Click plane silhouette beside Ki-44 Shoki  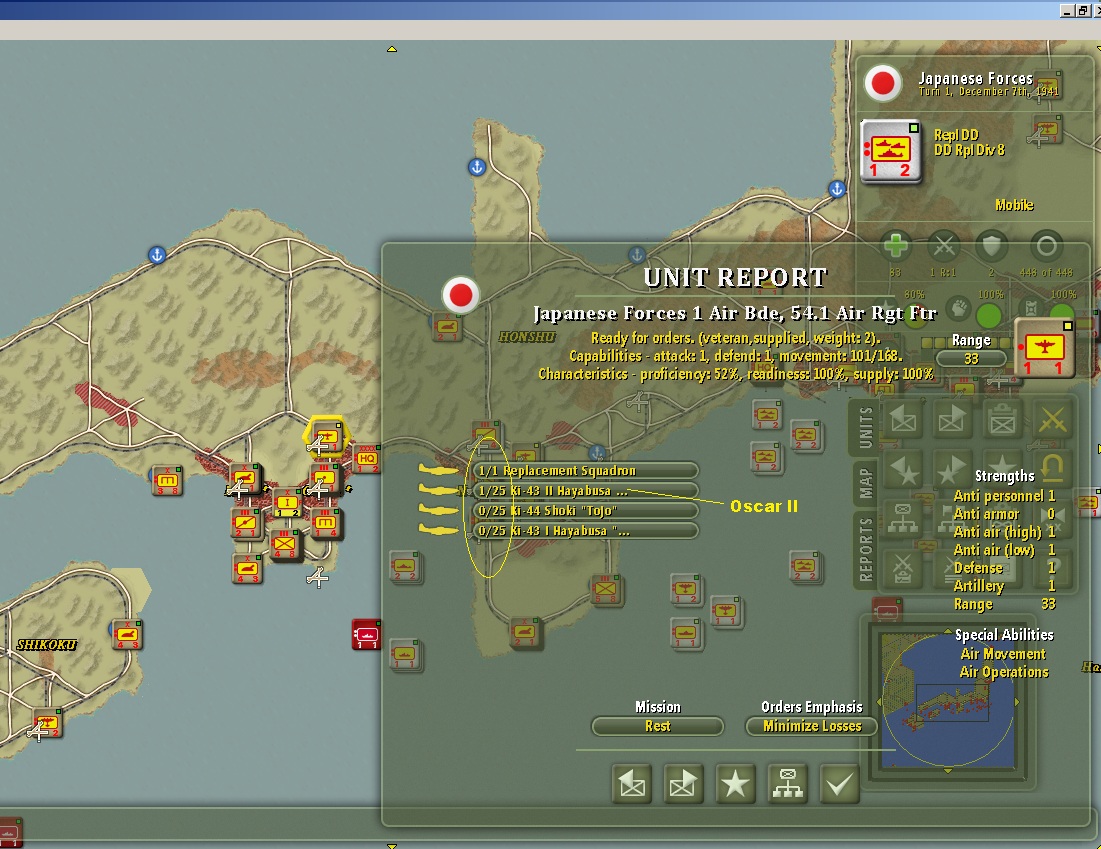[x=440, y=510]
